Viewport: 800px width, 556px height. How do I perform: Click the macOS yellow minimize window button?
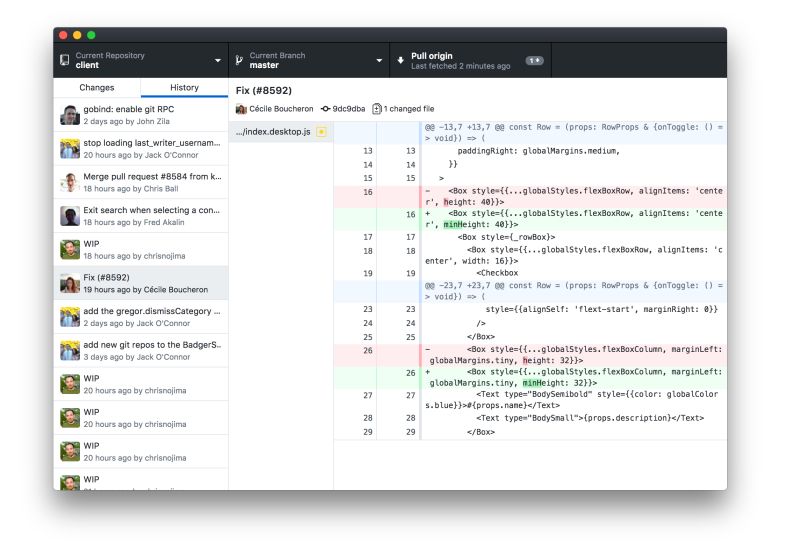click(77, 35)
